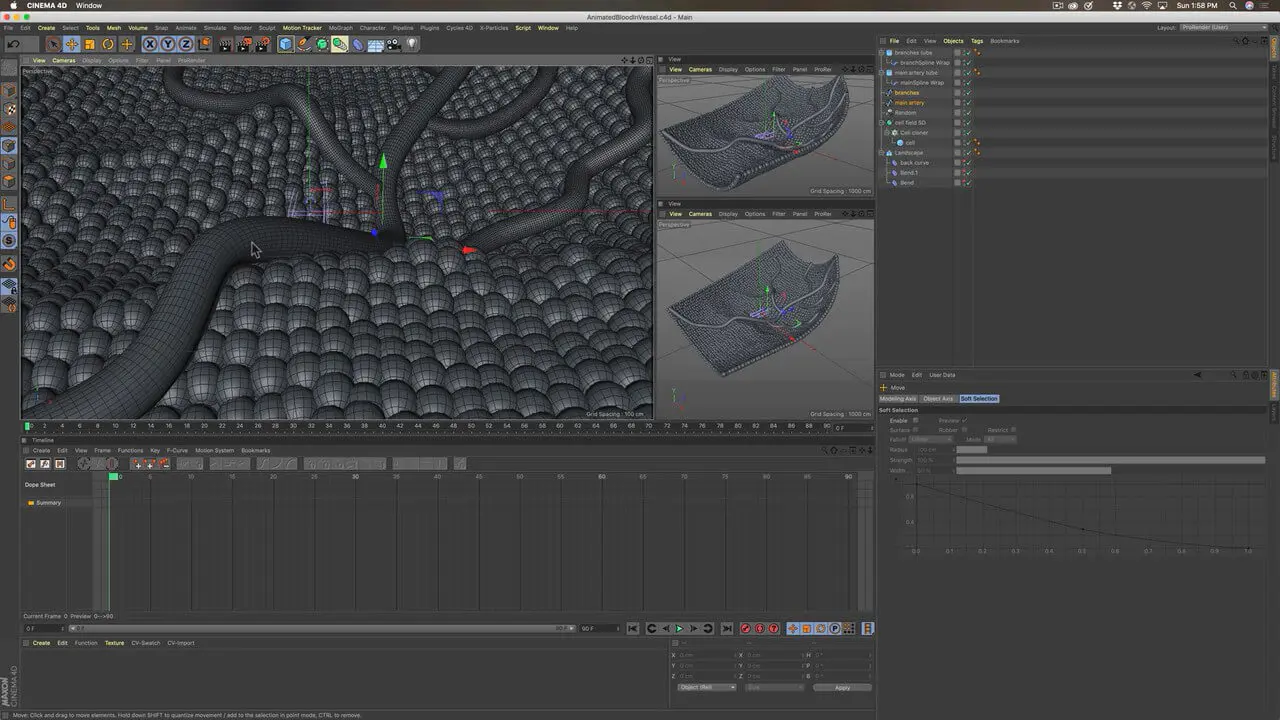This screenshot has width=1280, height=720.
Task: Add a Cube primitive object
Action: [x=285, y=44]
